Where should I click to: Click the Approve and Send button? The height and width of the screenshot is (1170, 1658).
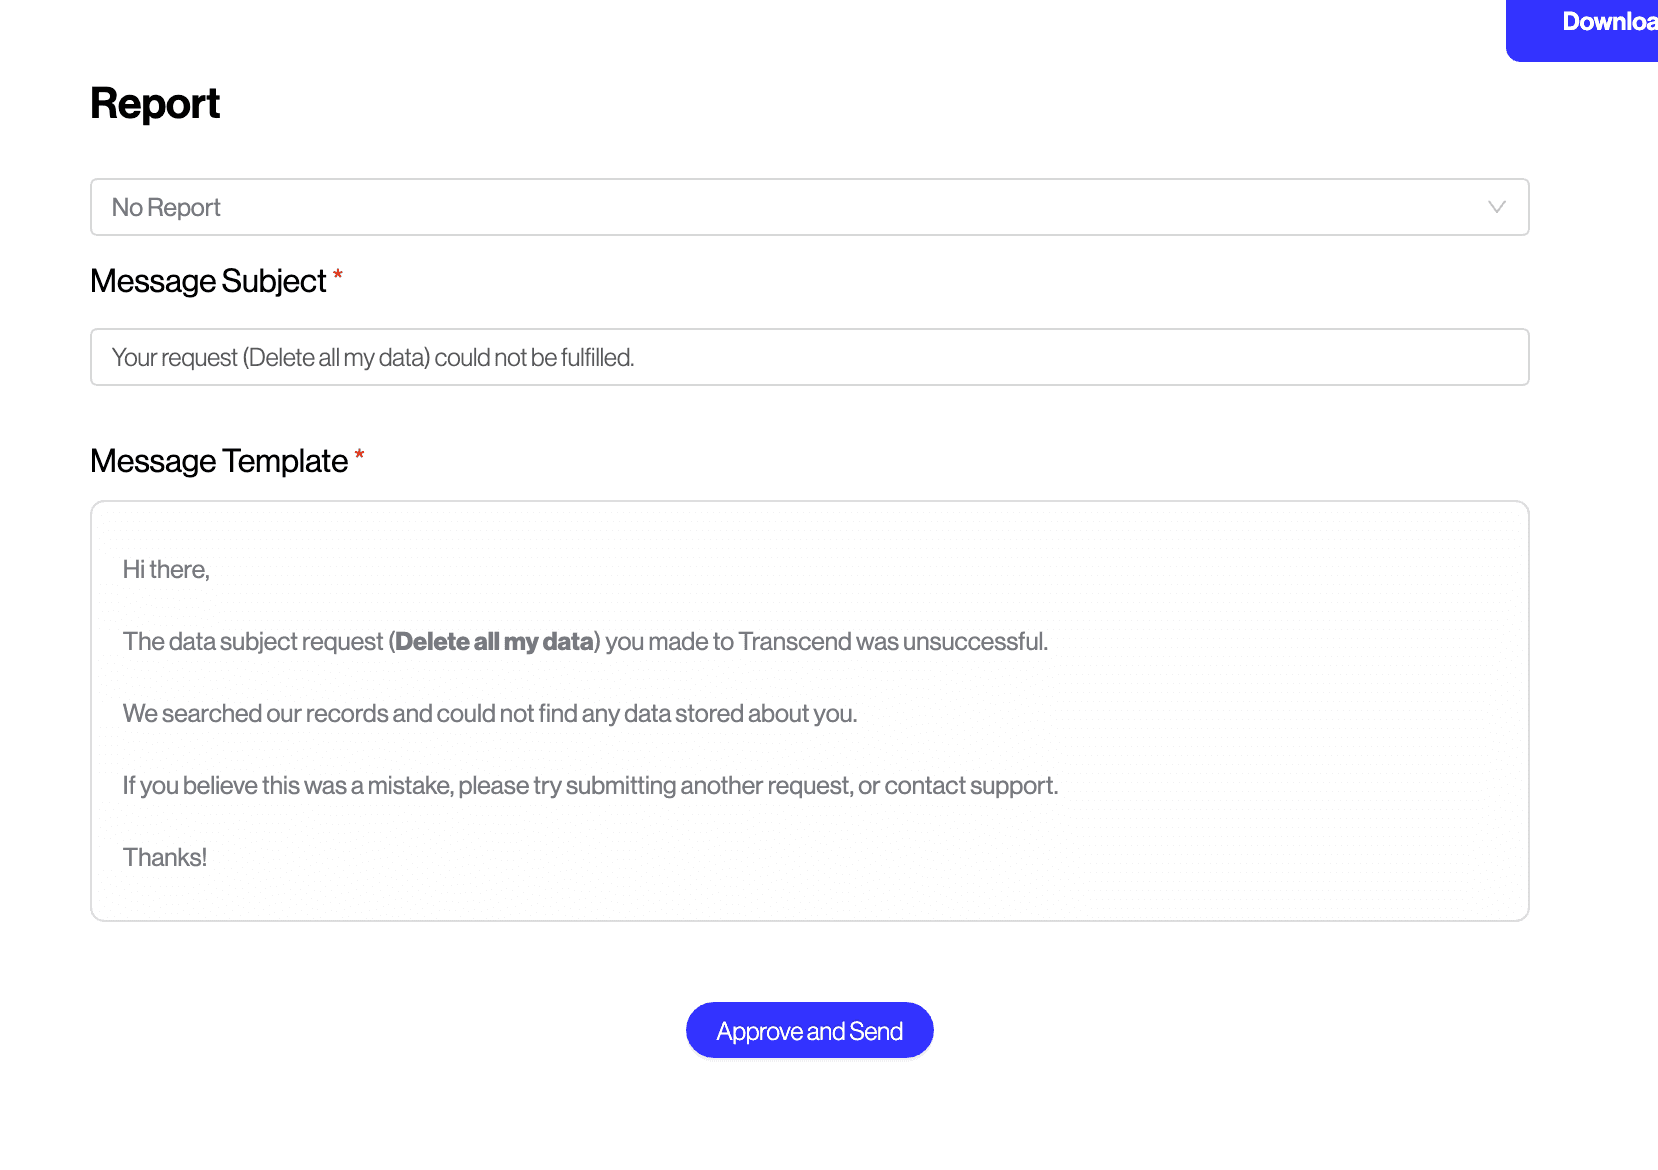[x=809, y=1031]
